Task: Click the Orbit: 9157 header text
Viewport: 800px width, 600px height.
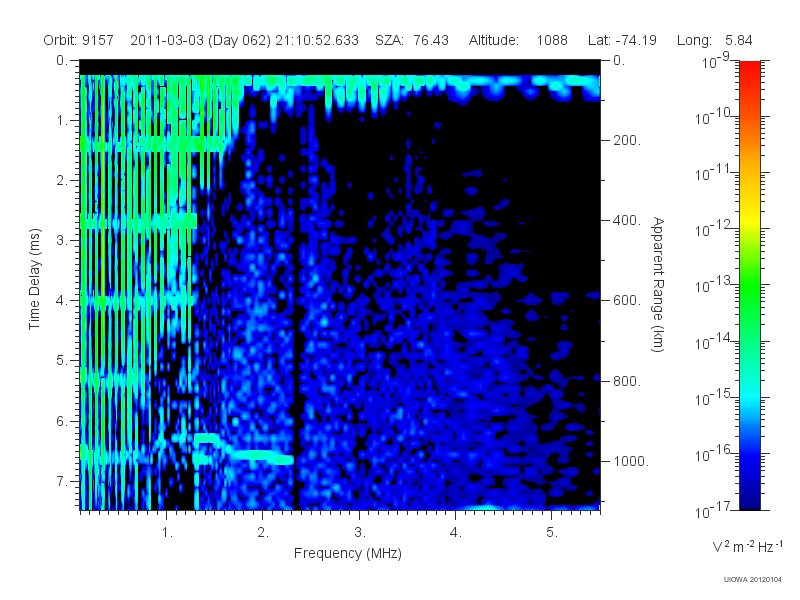Action: (x=78, y=40)
